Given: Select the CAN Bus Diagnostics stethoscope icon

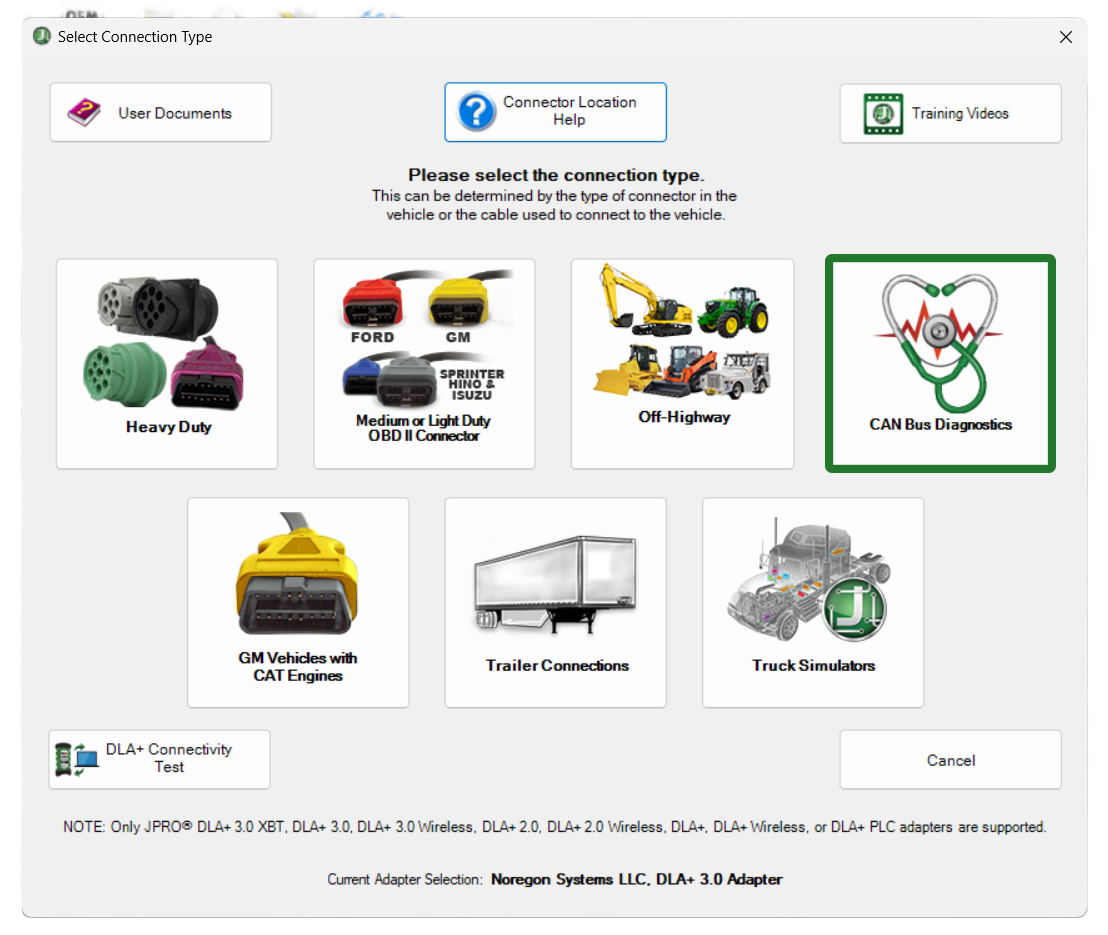Looking at the screenshot, I should click(x=940, y=345).
